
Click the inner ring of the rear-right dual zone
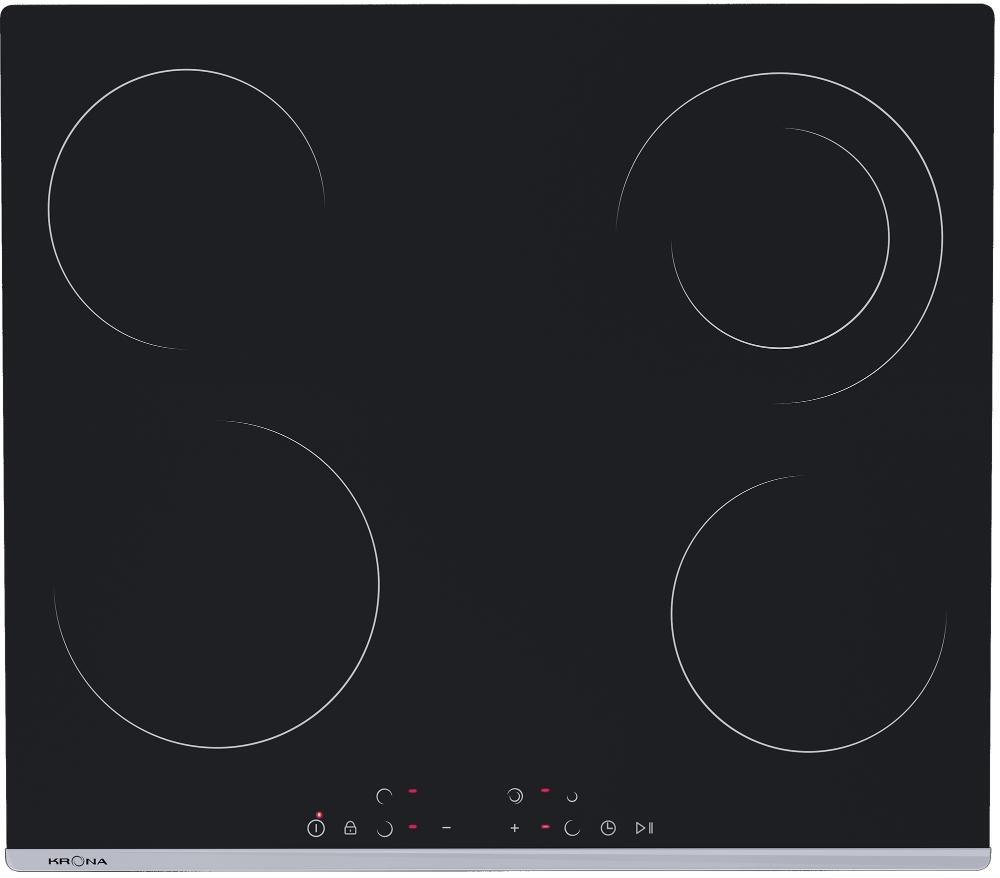[x=779, y=238]
